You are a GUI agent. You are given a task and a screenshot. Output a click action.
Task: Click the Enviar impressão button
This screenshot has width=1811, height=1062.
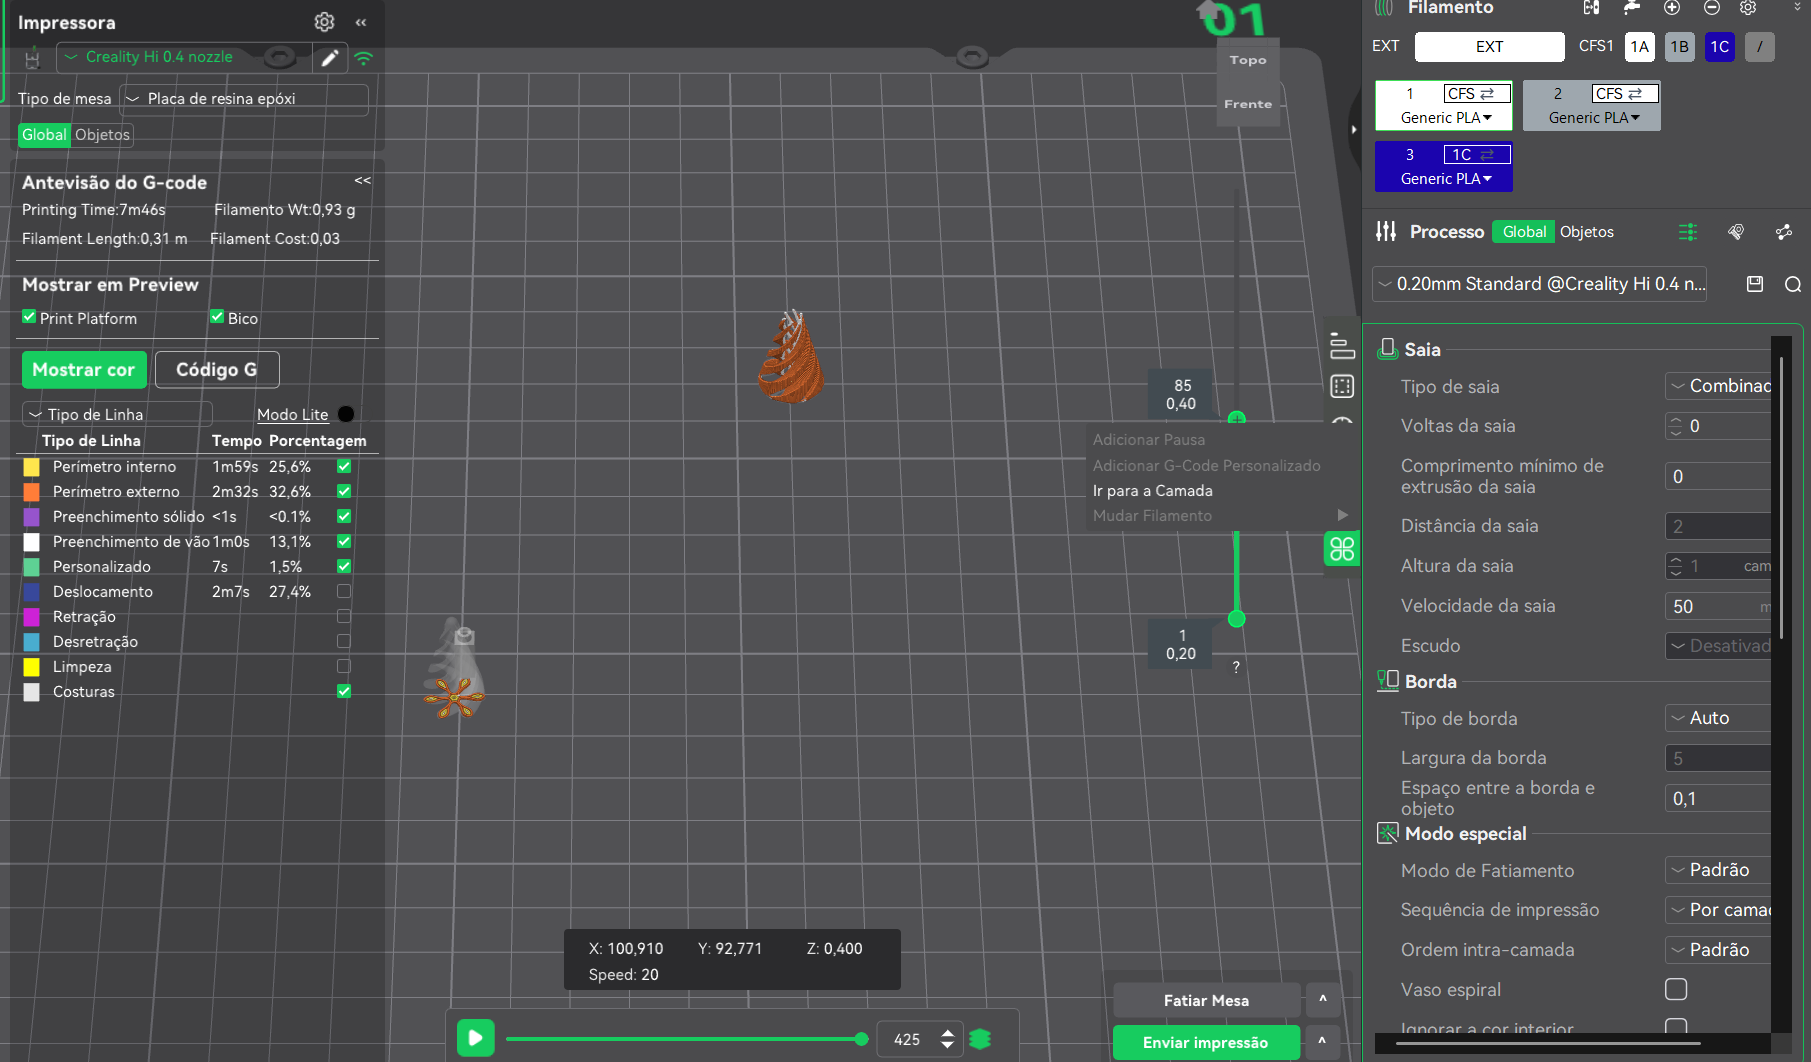tap(1205, 1042)
